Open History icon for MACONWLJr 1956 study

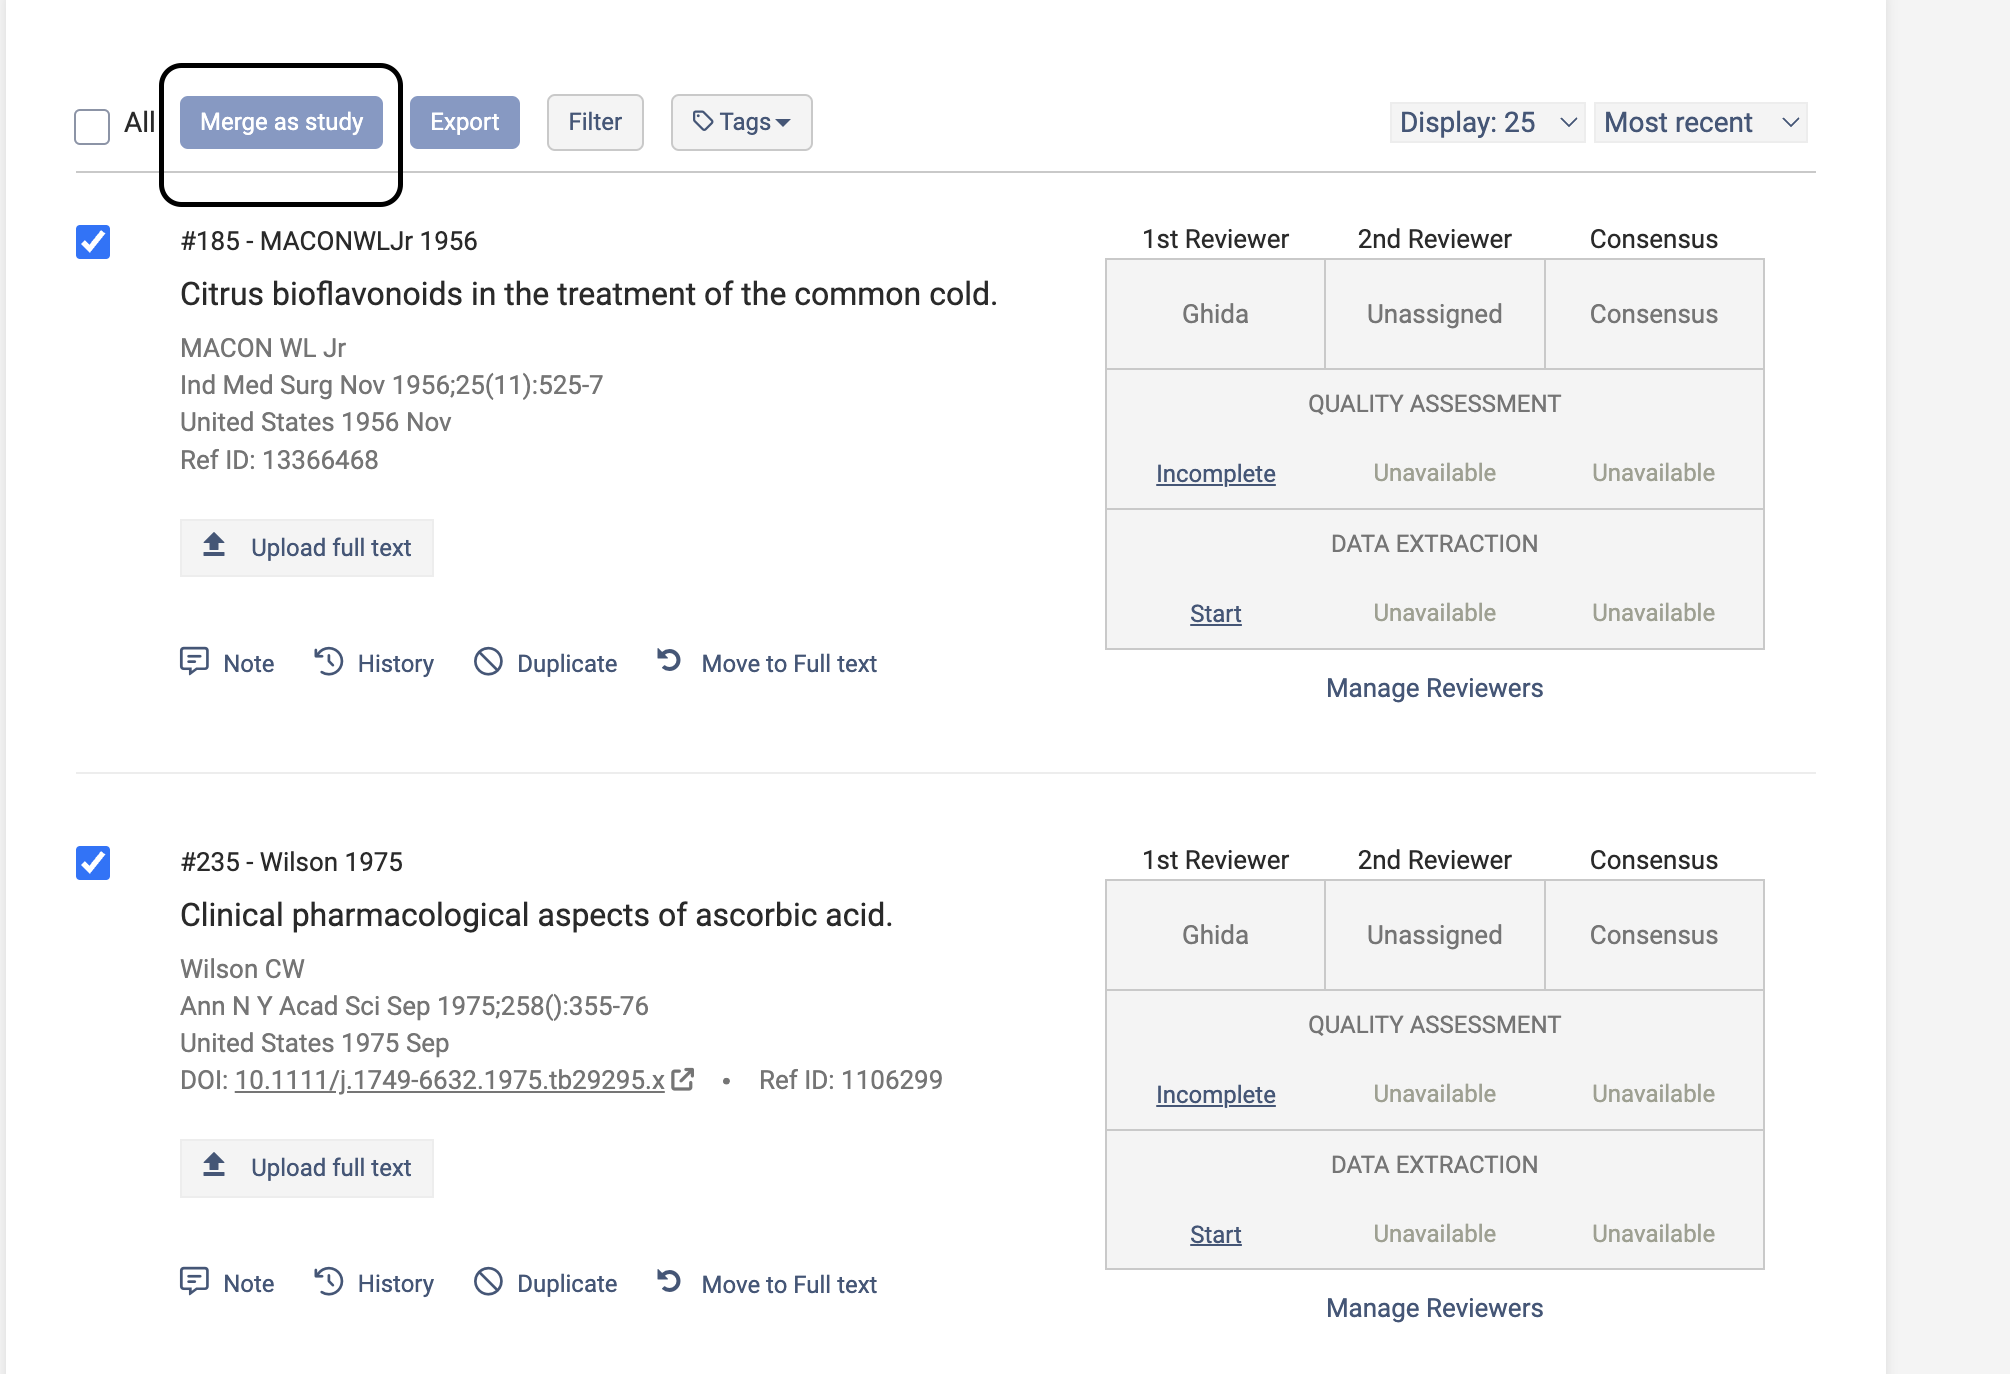329,662
